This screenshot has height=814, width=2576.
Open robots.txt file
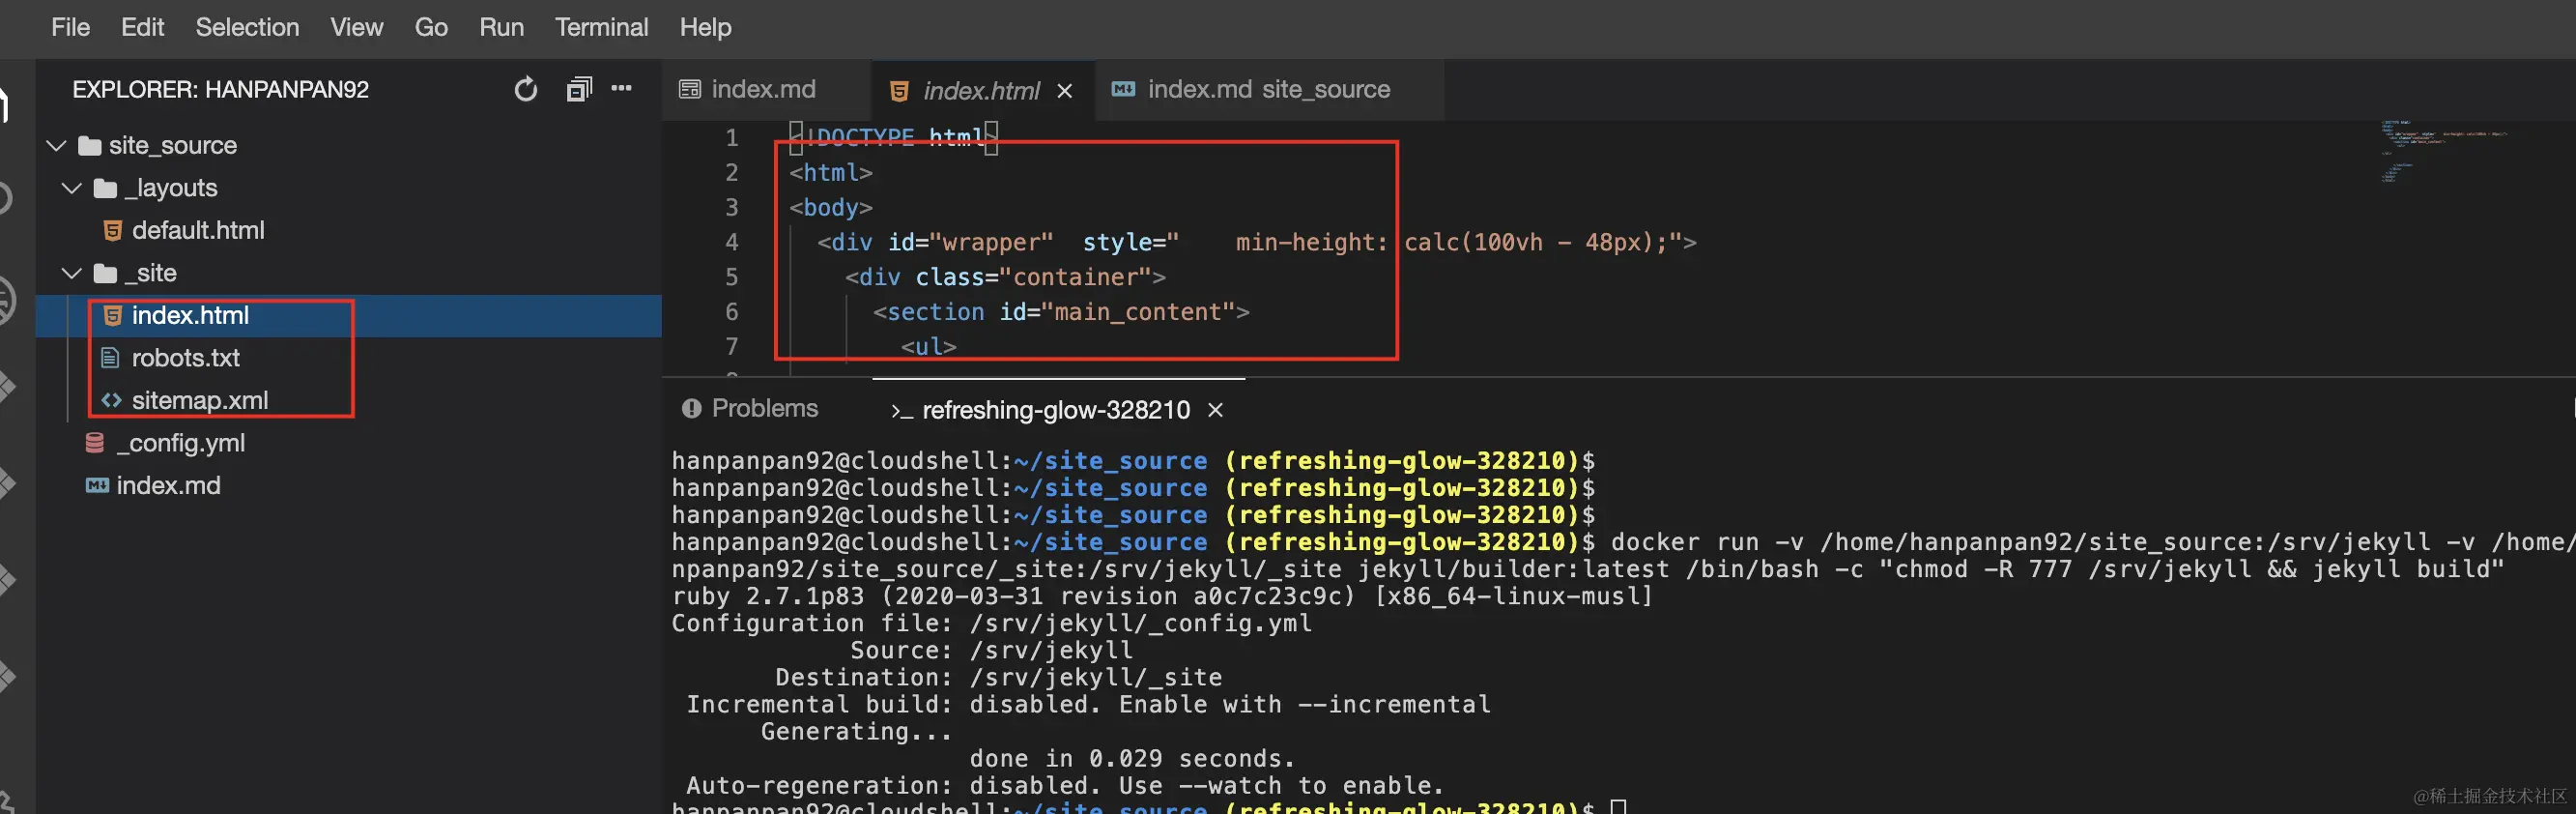click(x=185, y=358)
